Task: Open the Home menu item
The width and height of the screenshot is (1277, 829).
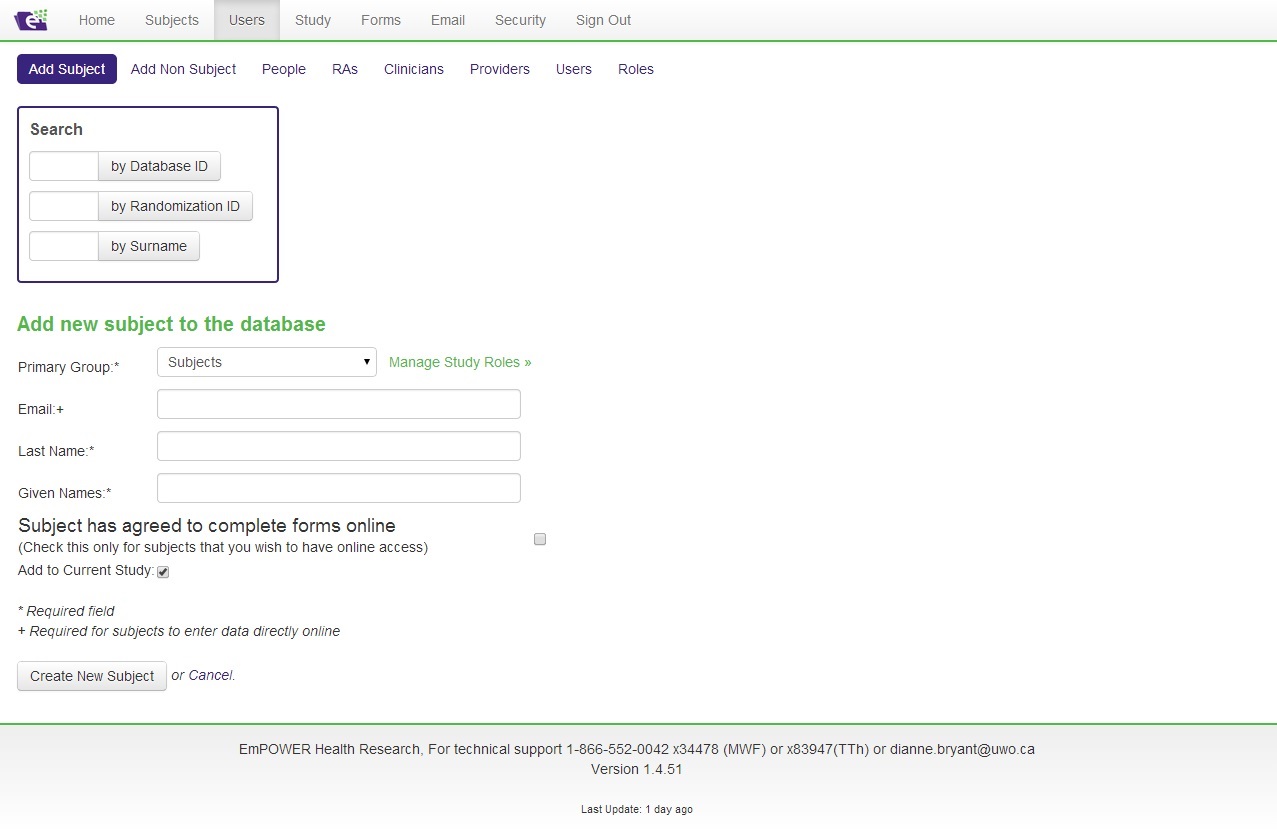Action: click(96, 20)
